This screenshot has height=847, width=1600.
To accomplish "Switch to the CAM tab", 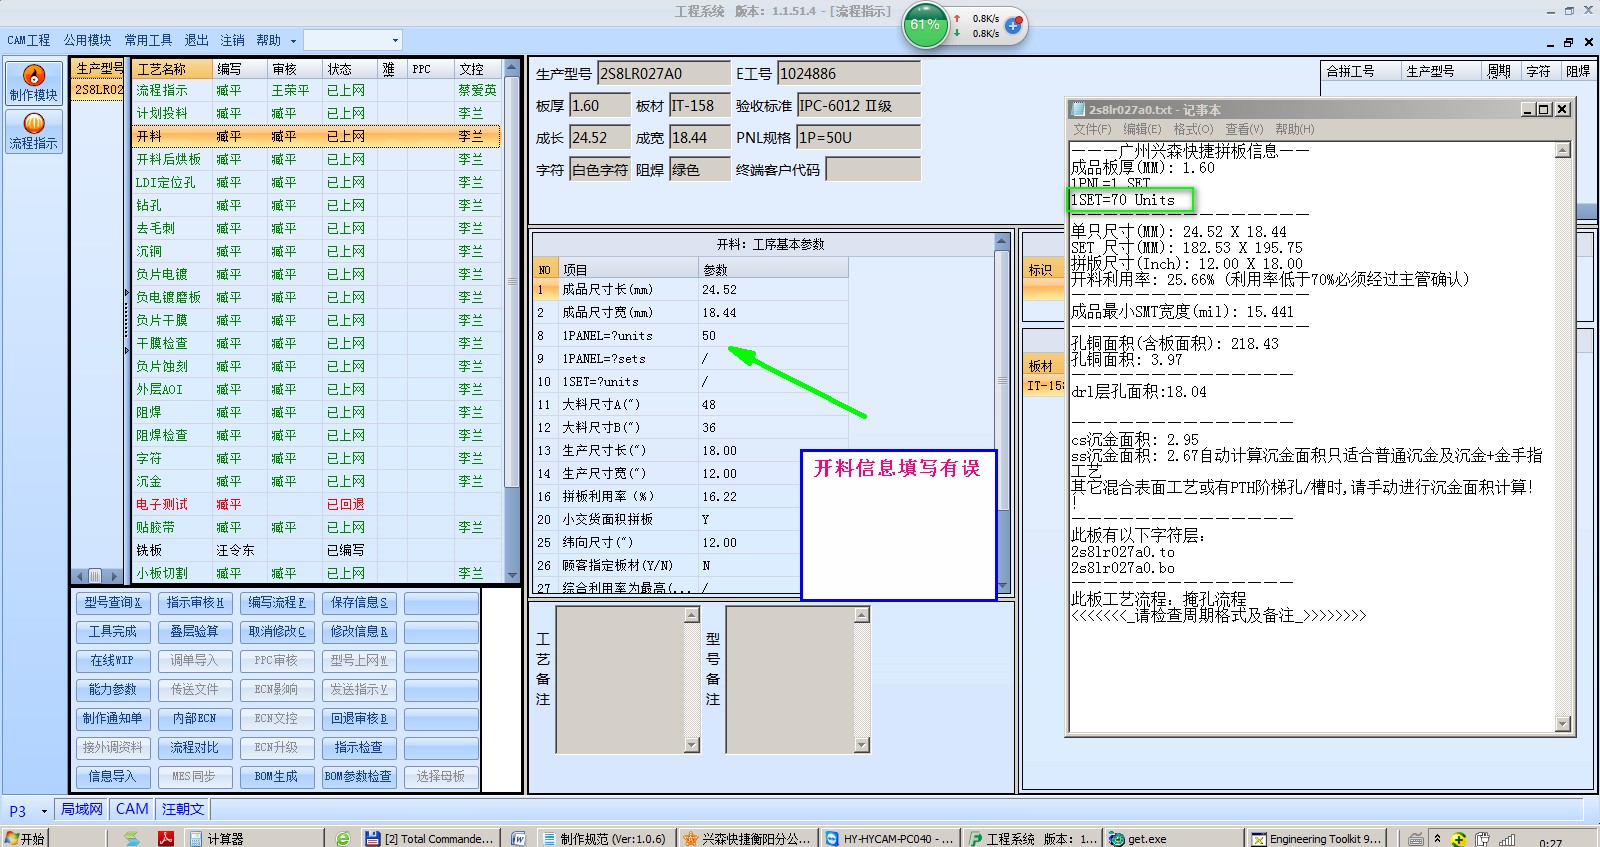I will pyautogui.click(x=132, y=809).
